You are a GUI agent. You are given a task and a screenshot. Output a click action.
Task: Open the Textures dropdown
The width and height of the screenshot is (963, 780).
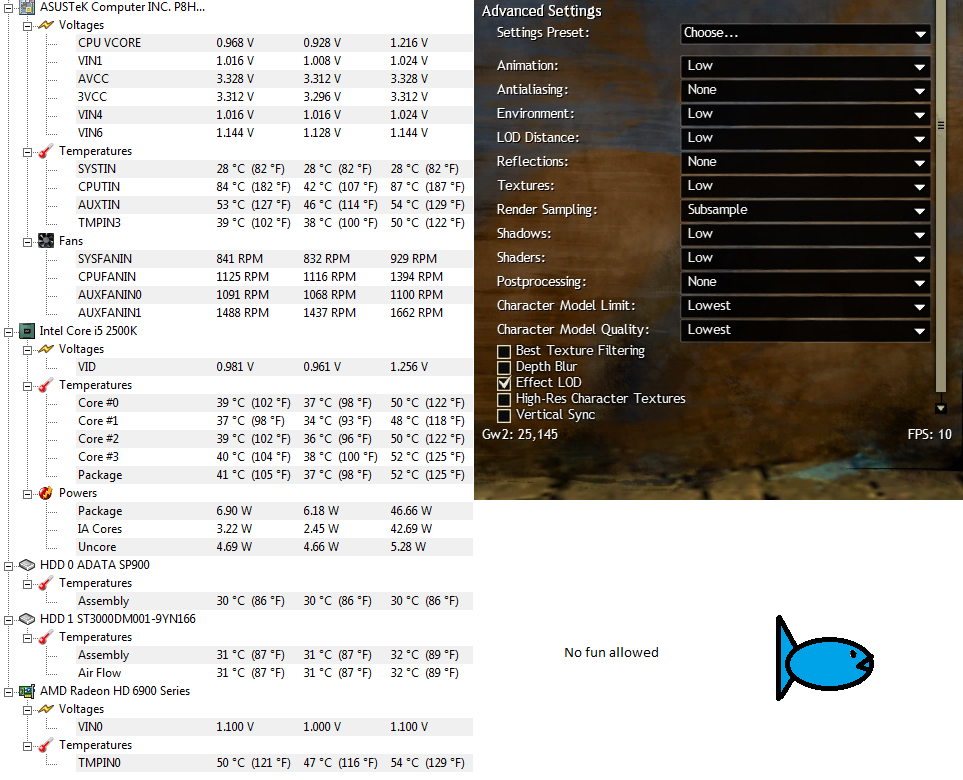(805, 185)
